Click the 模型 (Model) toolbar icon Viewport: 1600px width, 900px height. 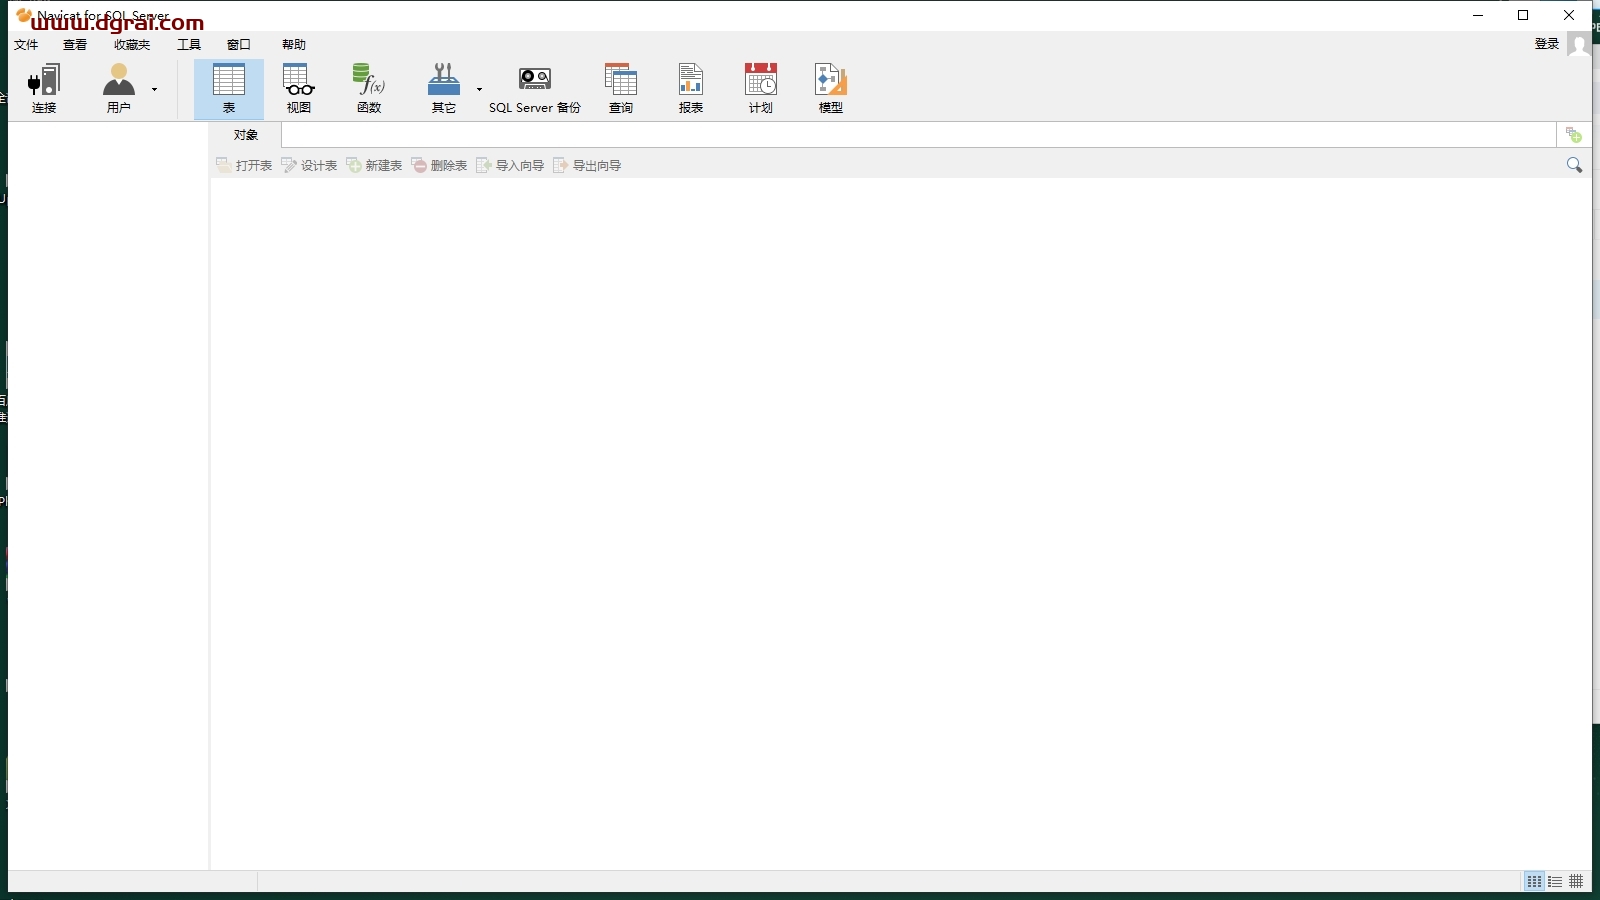(x=831, y=88)
